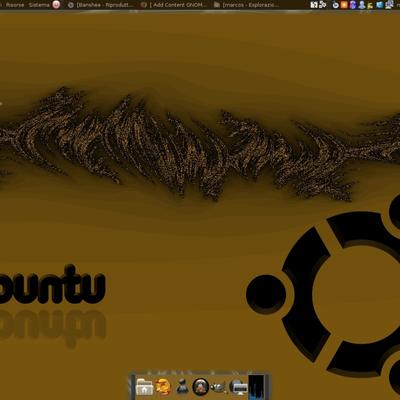Click the orange square tray icon

pyautogui.click(x=344, y=5)
